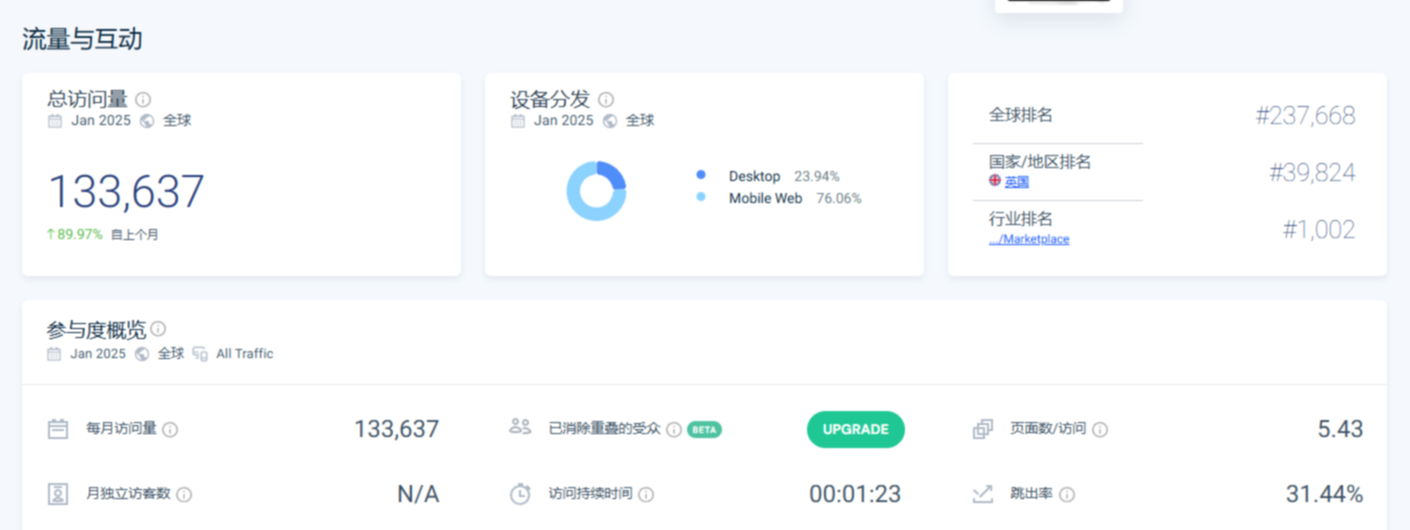Click the 全球排名 label

tap(1021, 115)
